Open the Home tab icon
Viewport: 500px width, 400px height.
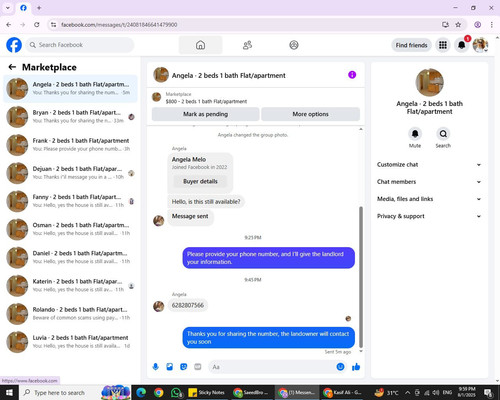200,45
